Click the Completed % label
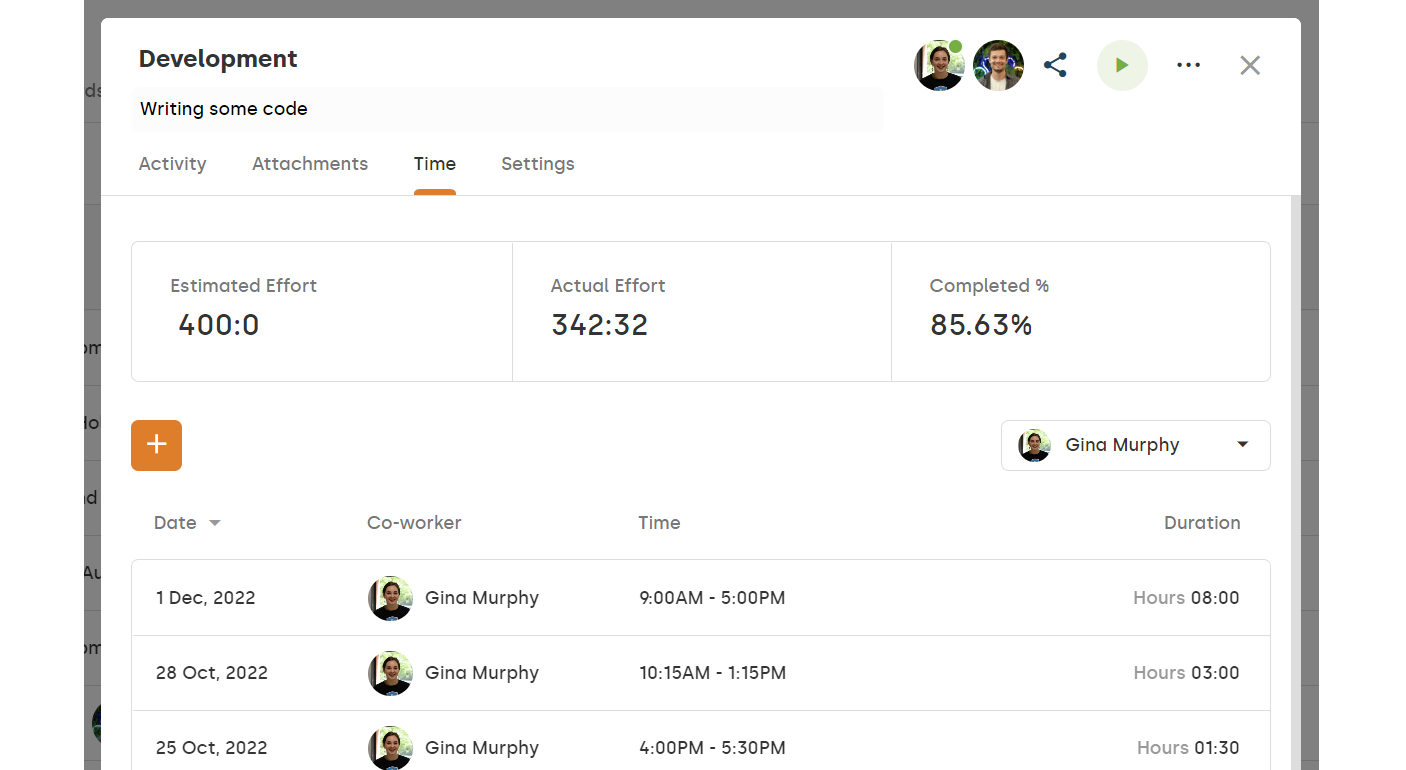 (x=989, y=286)
